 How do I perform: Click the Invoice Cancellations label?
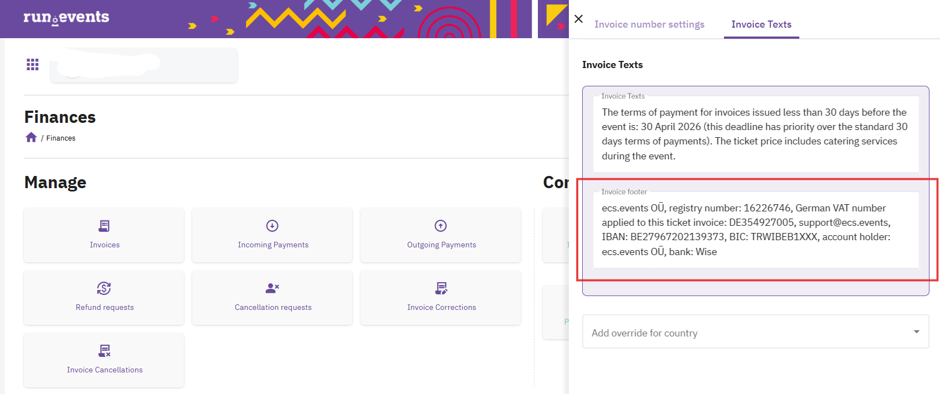click(x=104, y=369)
